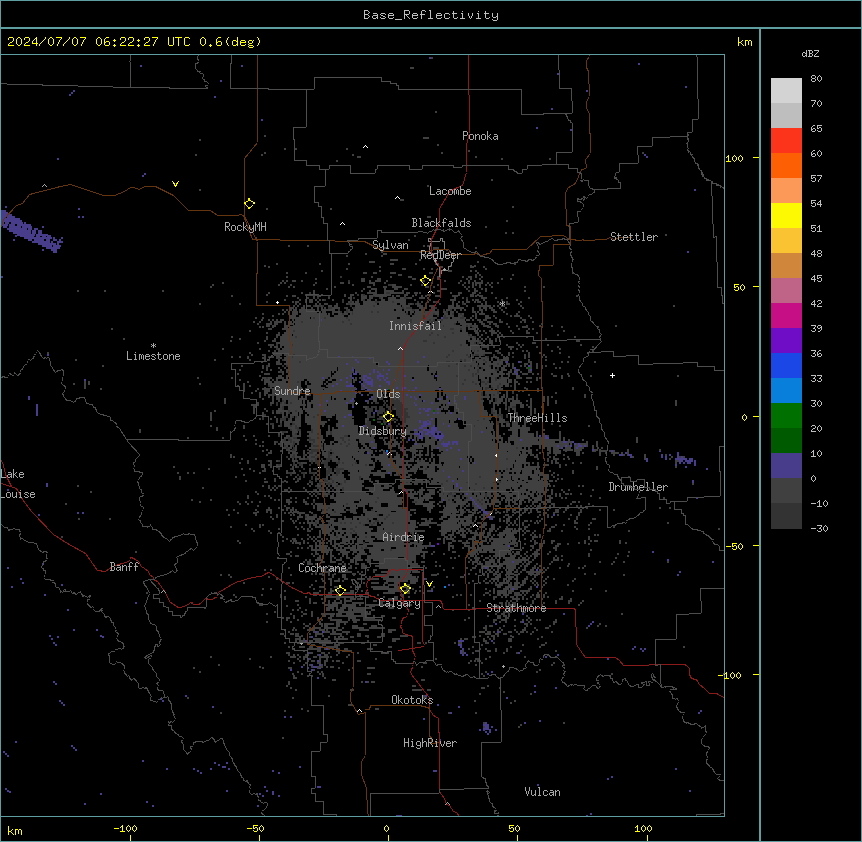Select the -30 value on the dBZ legend
Screen dimensions: 862x842
click(819, 528)
